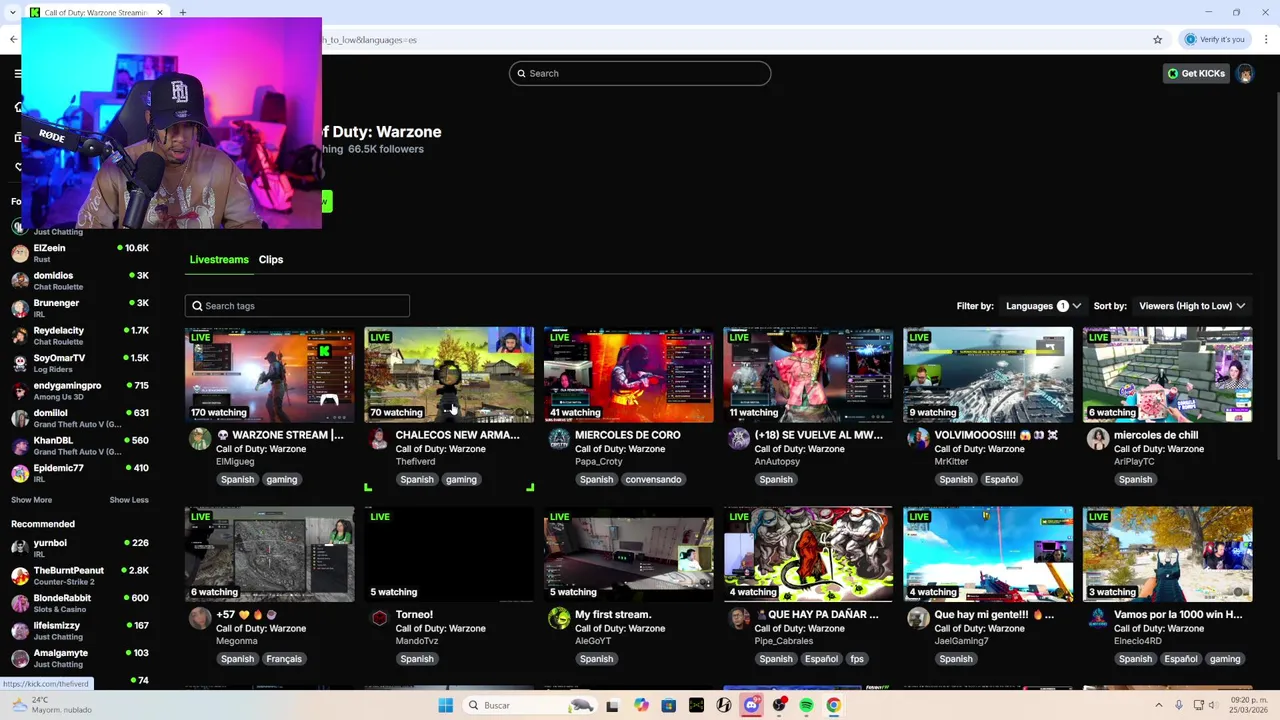Focus the Search tags field
Viewport: 1280px width, 720px height.
297,306
